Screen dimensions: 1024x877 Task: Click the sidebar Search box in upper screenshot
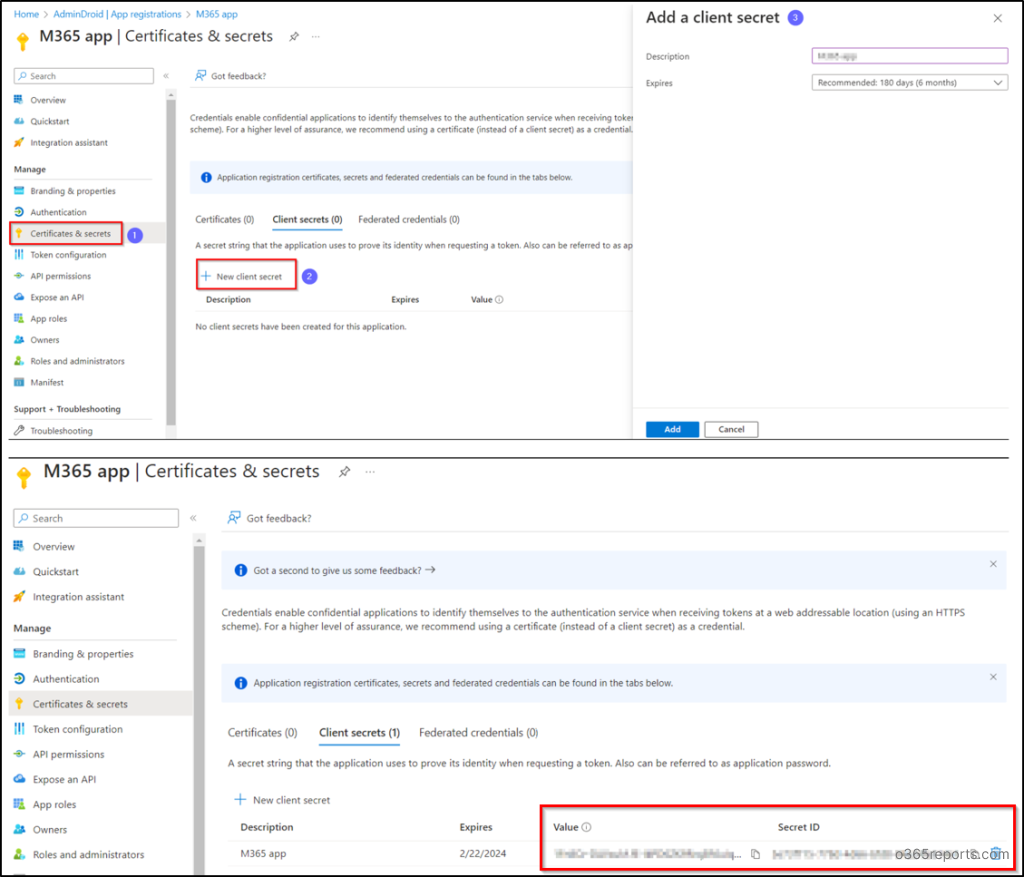coord(84,76)
